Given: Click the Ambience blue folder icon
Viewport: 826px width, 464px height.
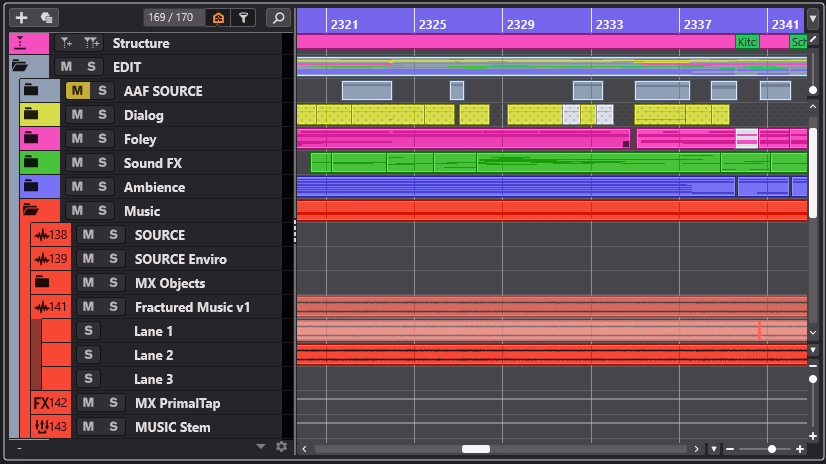Looking at the screenshot, I should 31,186.
